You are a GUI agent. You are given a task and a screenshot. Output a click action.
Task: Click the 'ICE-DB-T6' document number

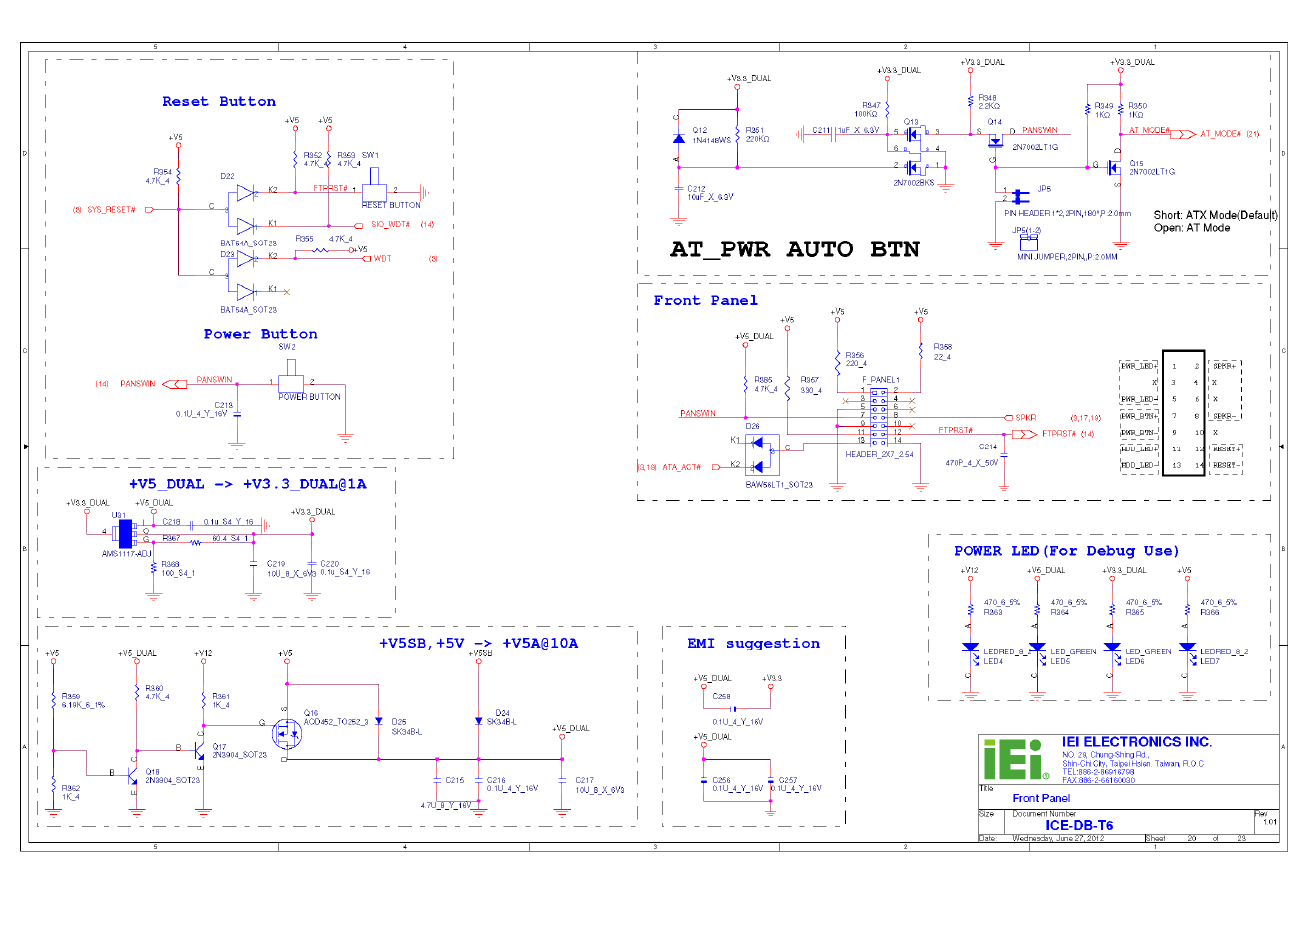(x=1079, y=825)
